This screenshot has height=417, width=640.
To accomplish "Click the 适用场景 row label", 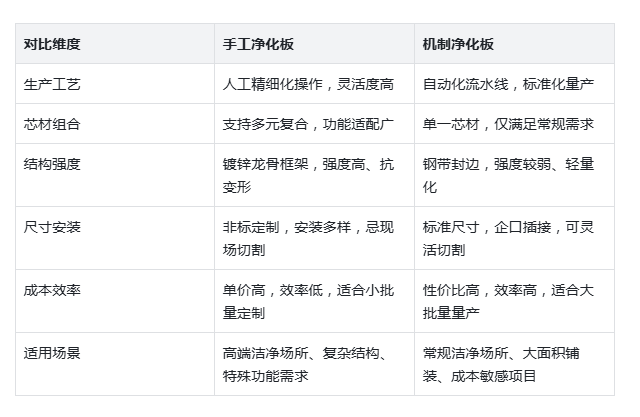I will [52, 353].
